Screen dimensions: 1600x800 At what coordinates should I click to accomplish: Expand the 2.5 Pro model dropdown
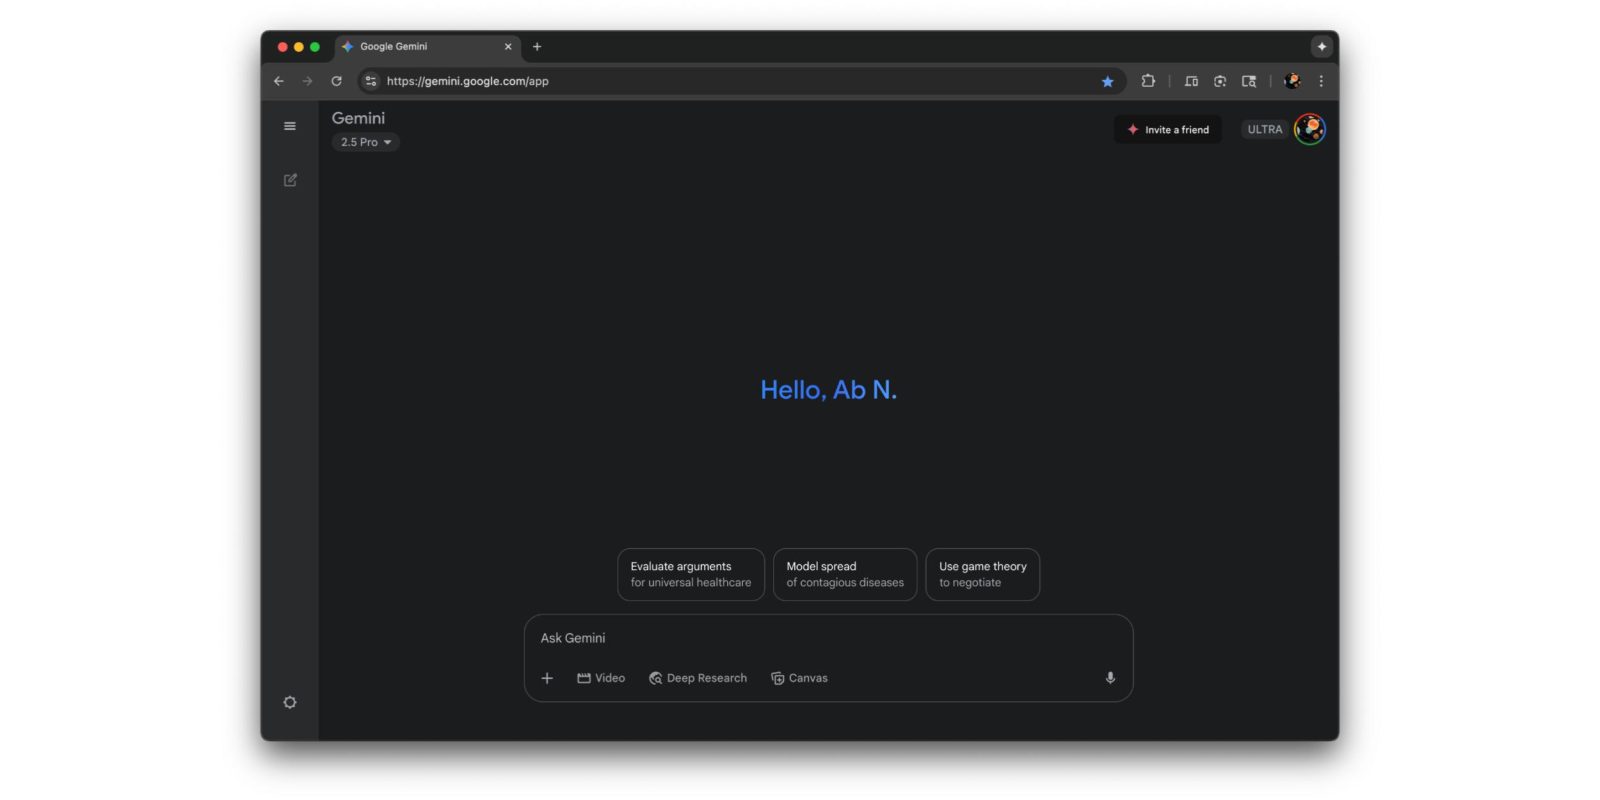pyautogui.click(x=365, y=142)
